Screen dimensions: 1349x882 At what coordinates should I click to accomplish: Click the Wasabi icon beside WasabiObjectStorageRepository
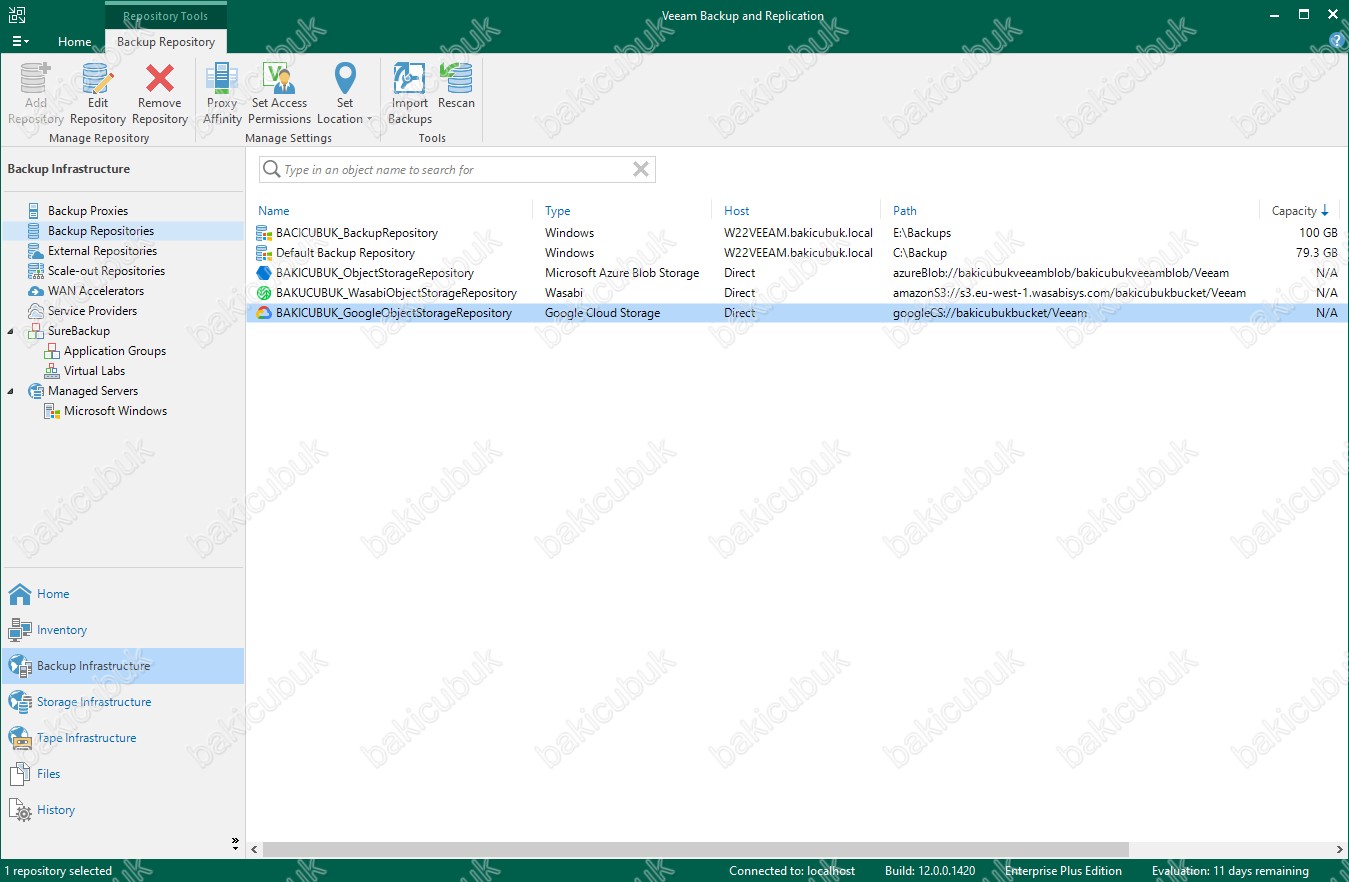(x=264, y=293)
